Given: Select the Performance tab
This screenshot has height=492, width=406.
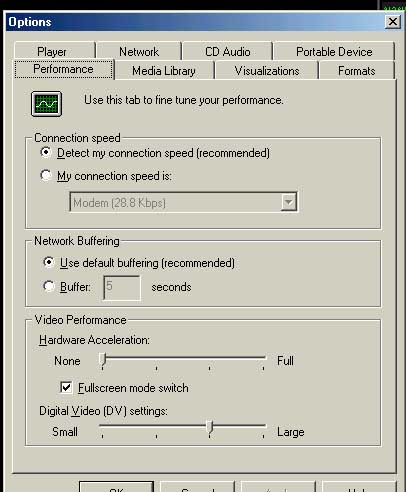Looking at the screenshot, I should point(64,69).
